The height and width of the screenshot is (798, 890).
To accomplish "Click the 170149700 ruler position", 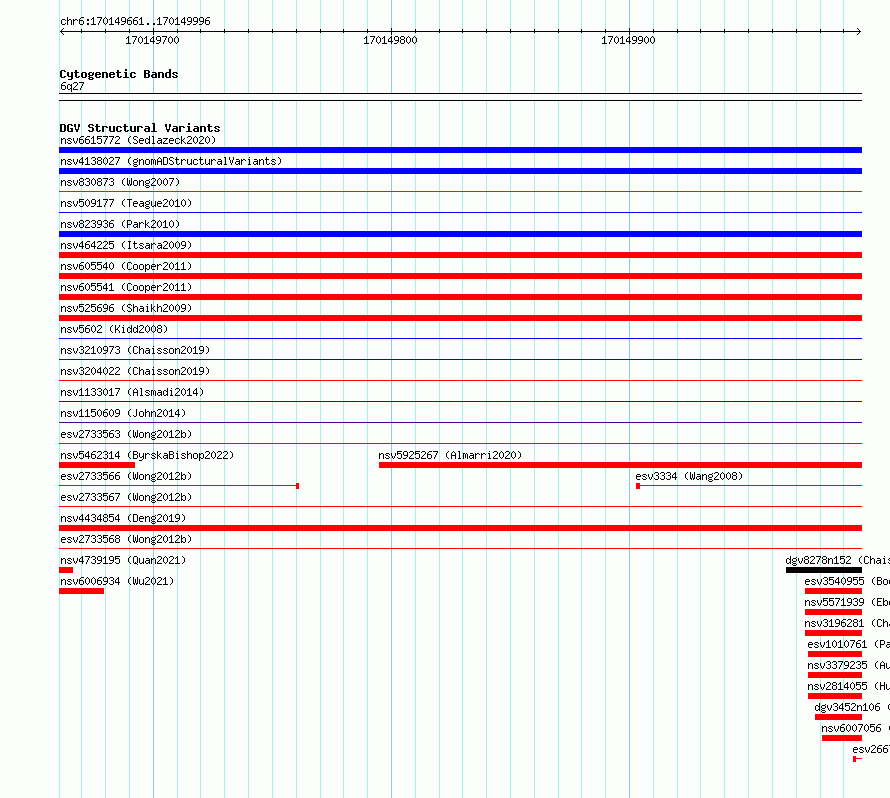I will pyautogui.click(x=152, y=40).
